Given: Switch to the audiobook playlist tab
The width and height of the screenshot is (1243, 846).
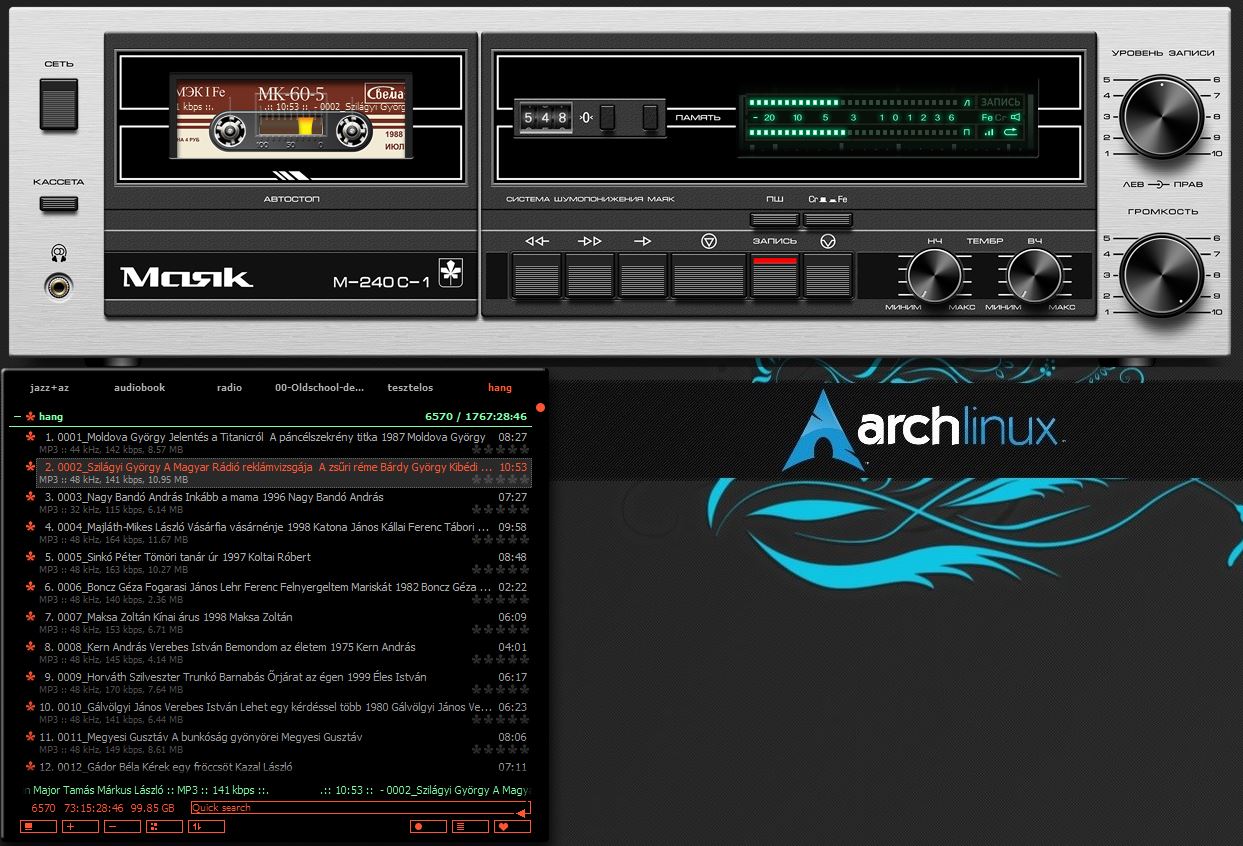Looking at the screenshot, I should (139, 388).
